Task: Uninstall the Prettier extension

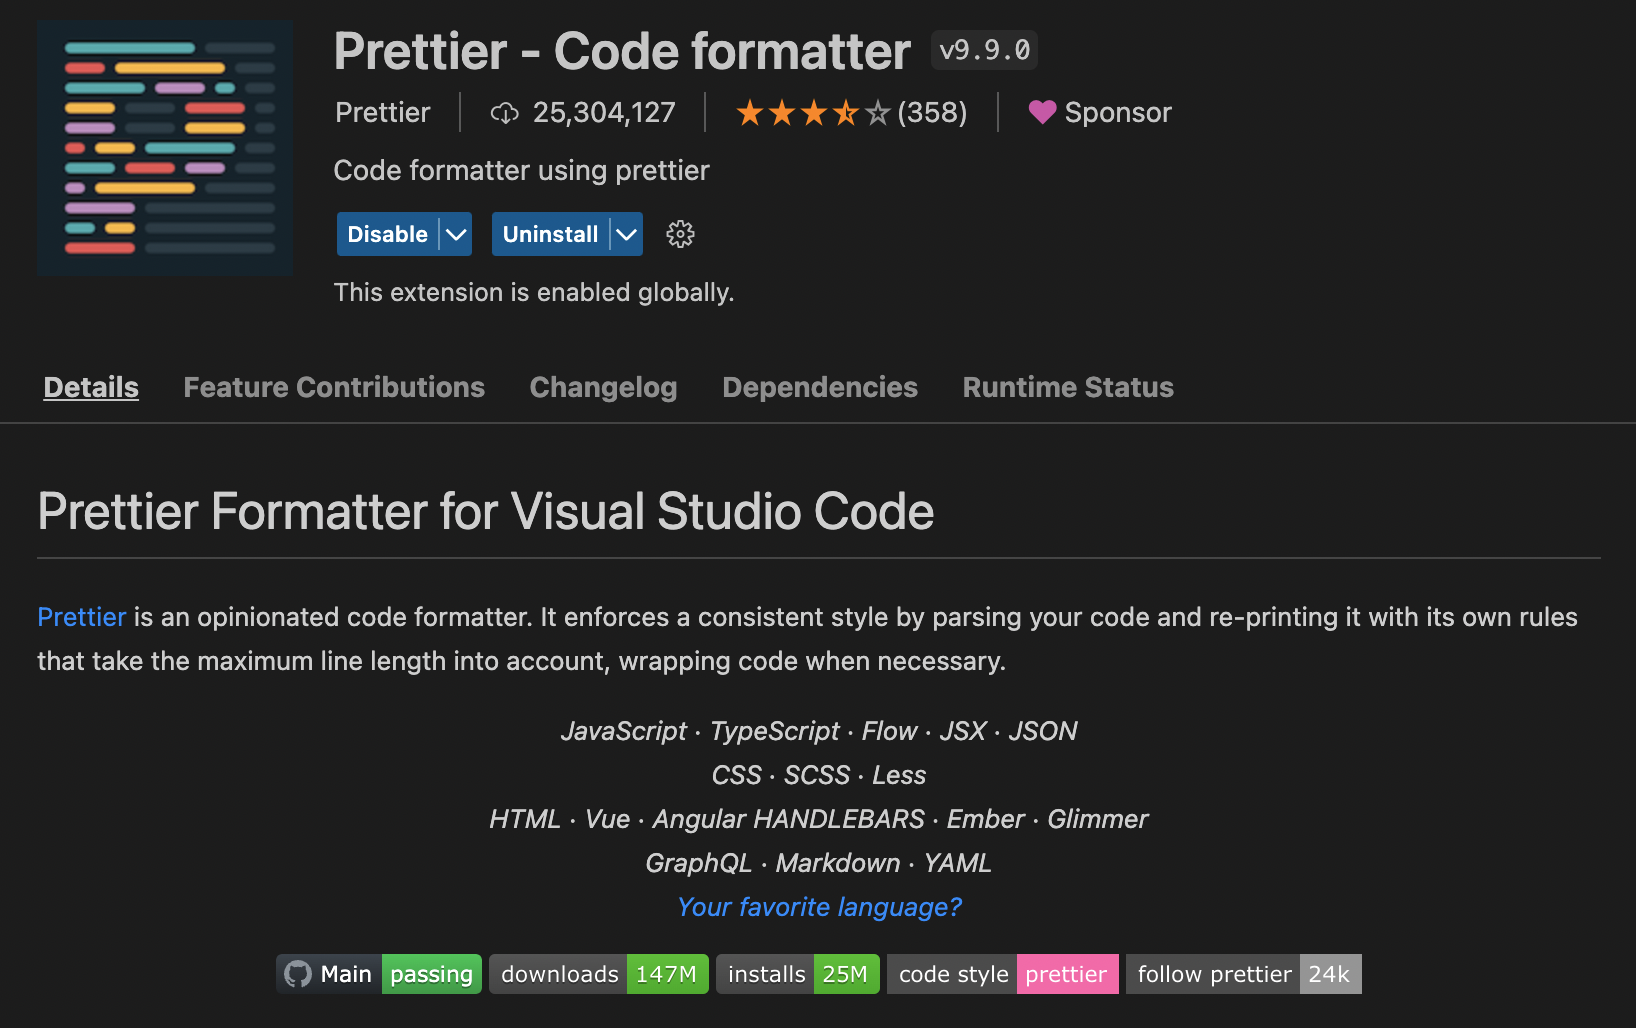Action: [551, 234]
